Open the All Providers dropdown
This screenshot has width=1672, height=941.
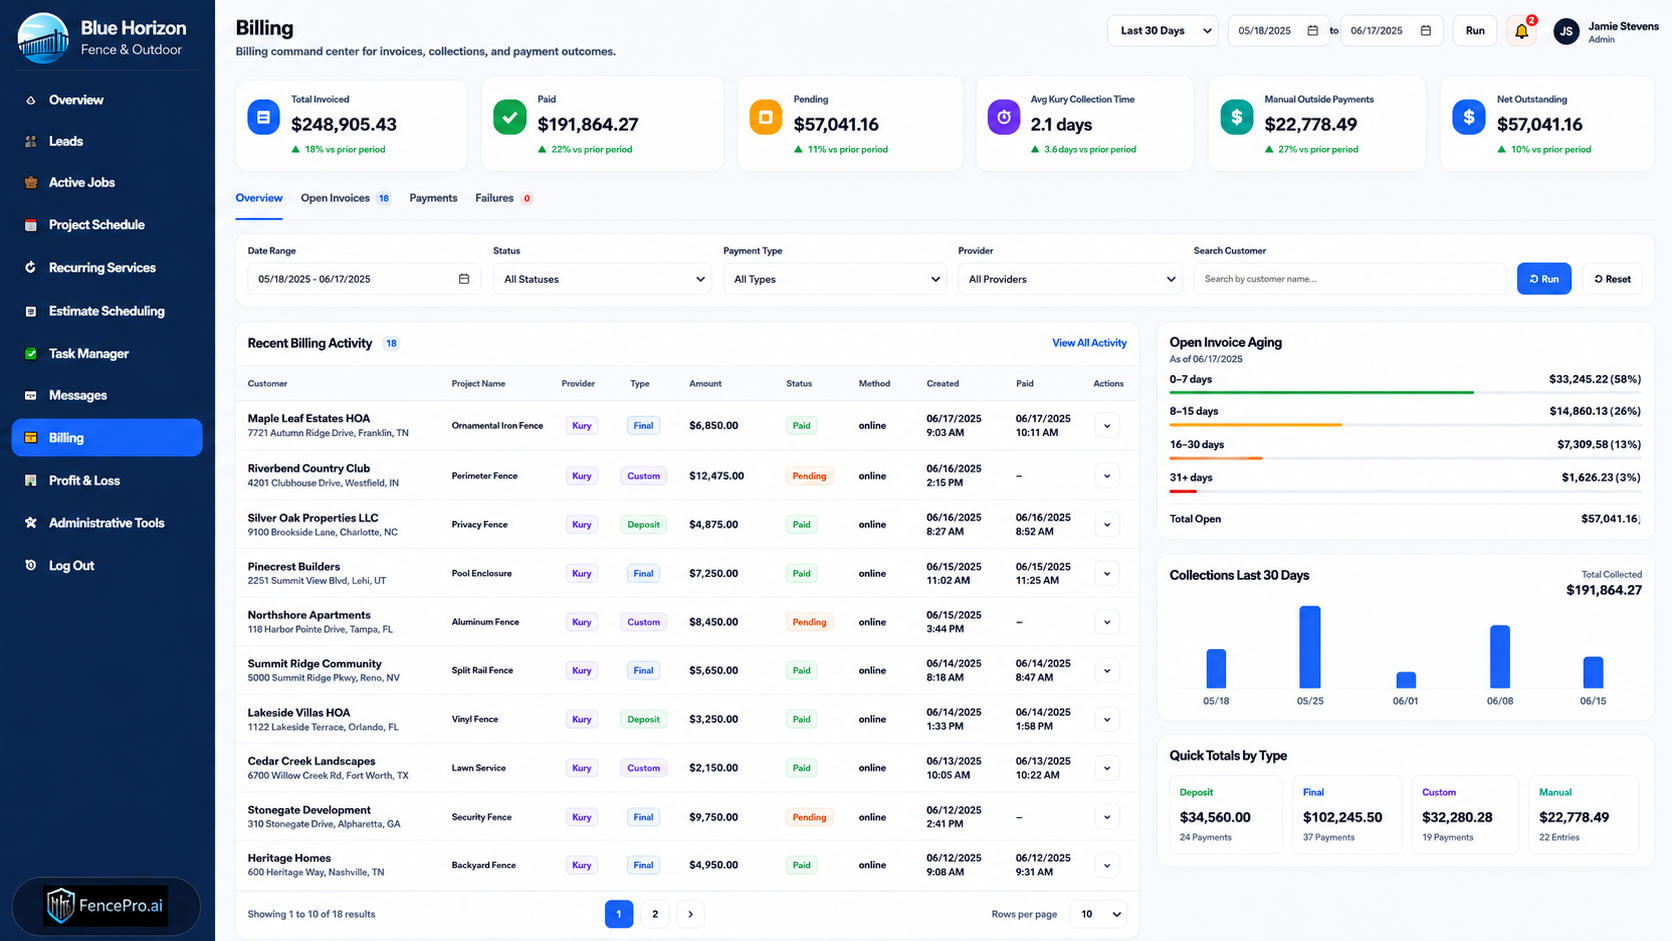(x=1070, y=279)
